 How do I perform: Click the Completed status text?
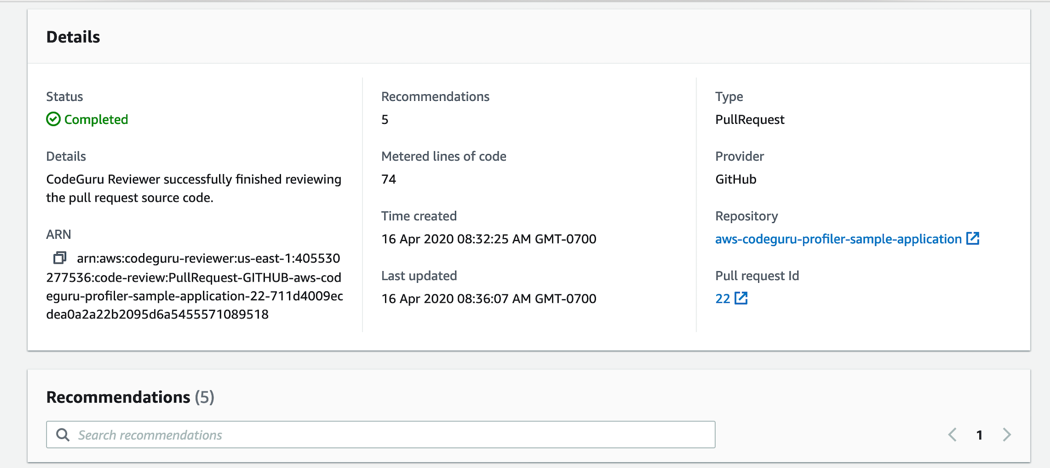(x=96, y=119)
